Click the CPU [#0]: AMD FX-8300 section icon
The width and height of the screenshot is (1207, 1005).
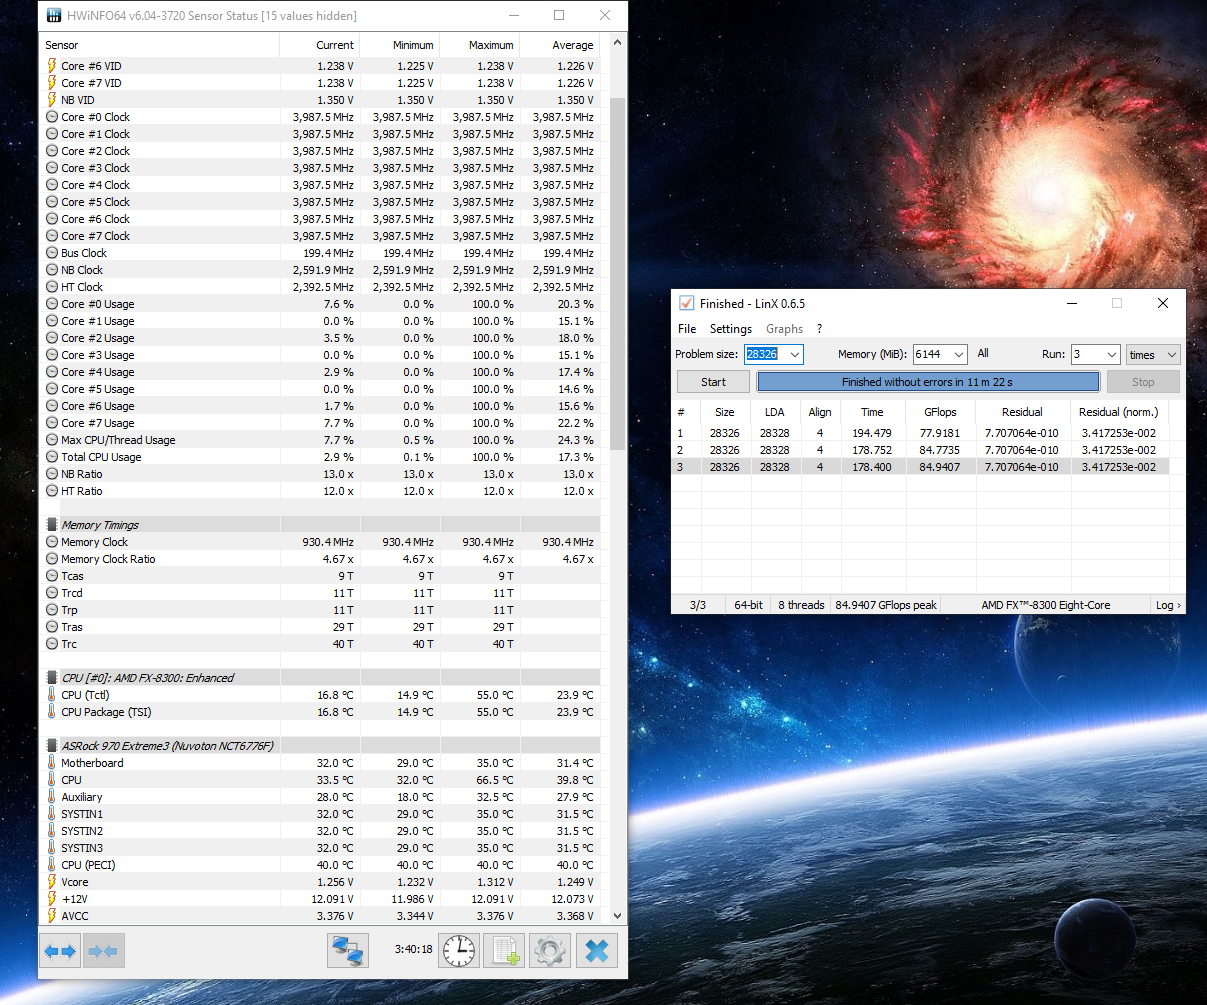pos(52,678)
